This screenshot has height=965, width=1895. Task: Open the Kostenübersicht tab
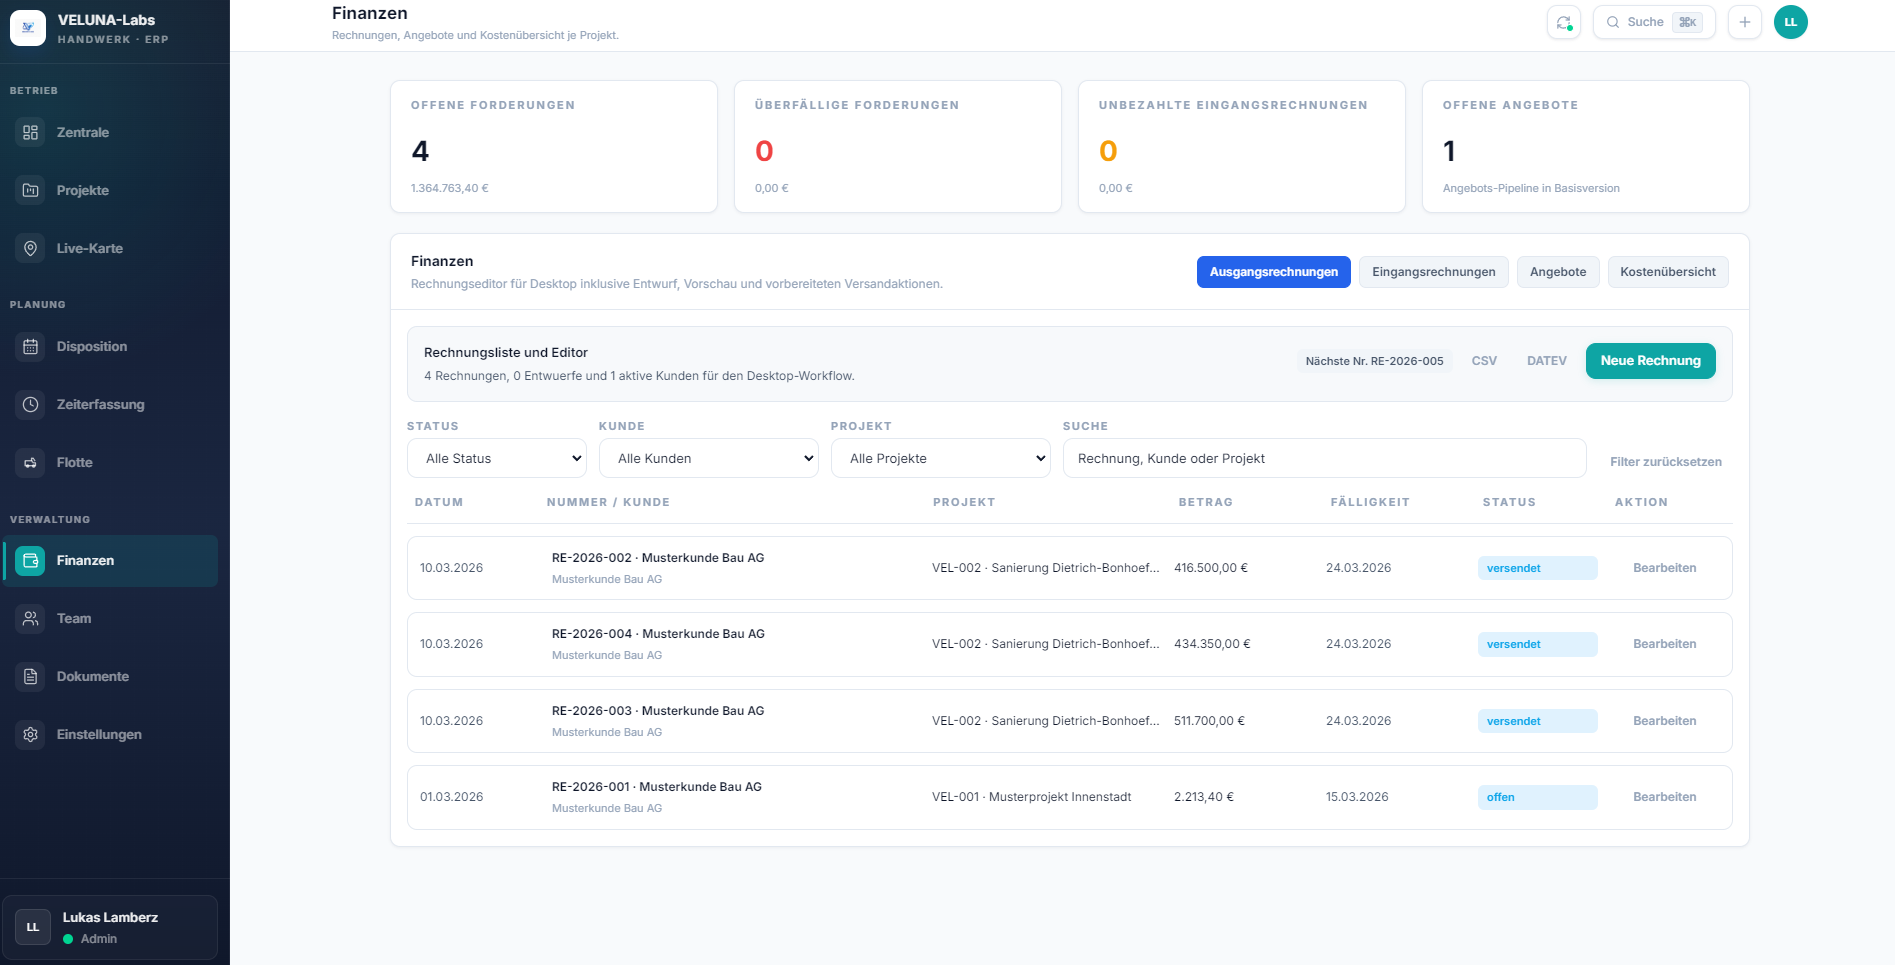pos(1667,271)
